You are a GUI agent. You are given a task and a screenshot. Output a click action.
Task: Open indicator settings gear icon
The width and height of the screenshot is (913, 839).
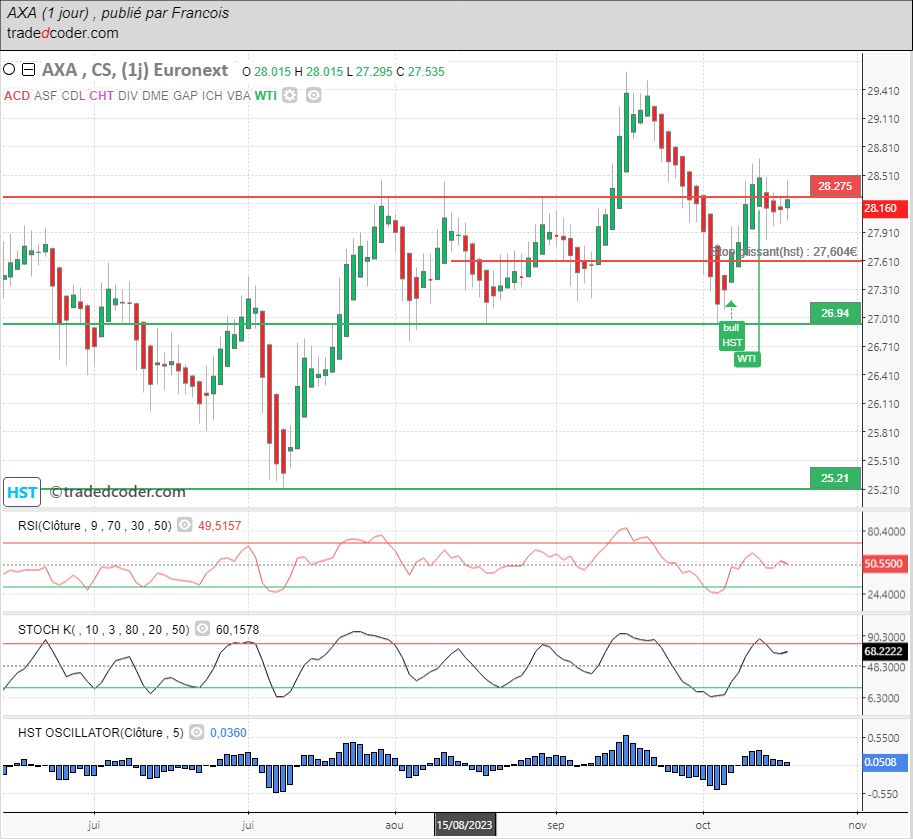coord(290,95)
